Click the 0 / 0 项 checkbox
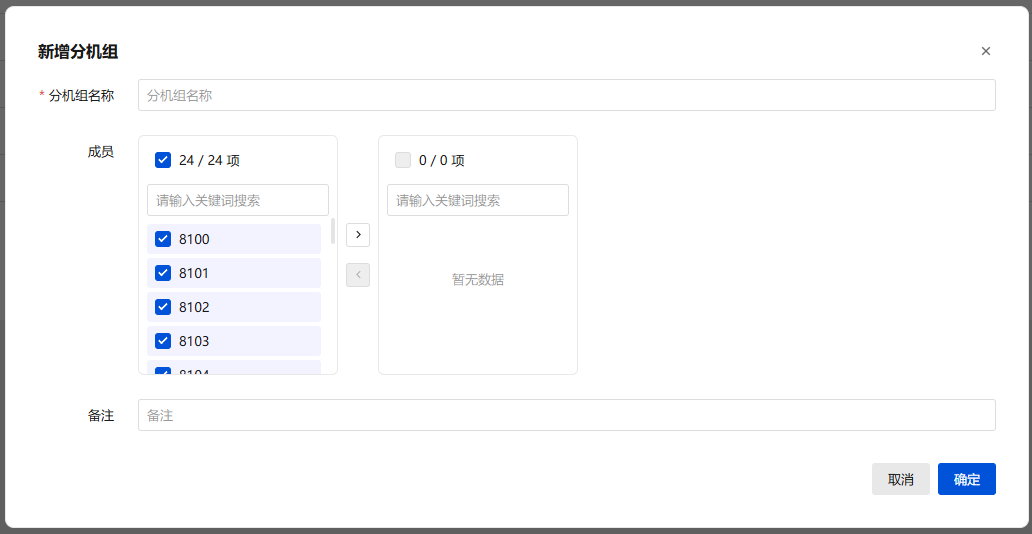Viewport: 1032px width, 534px height. pyautogui.click(x=403, y=160)
